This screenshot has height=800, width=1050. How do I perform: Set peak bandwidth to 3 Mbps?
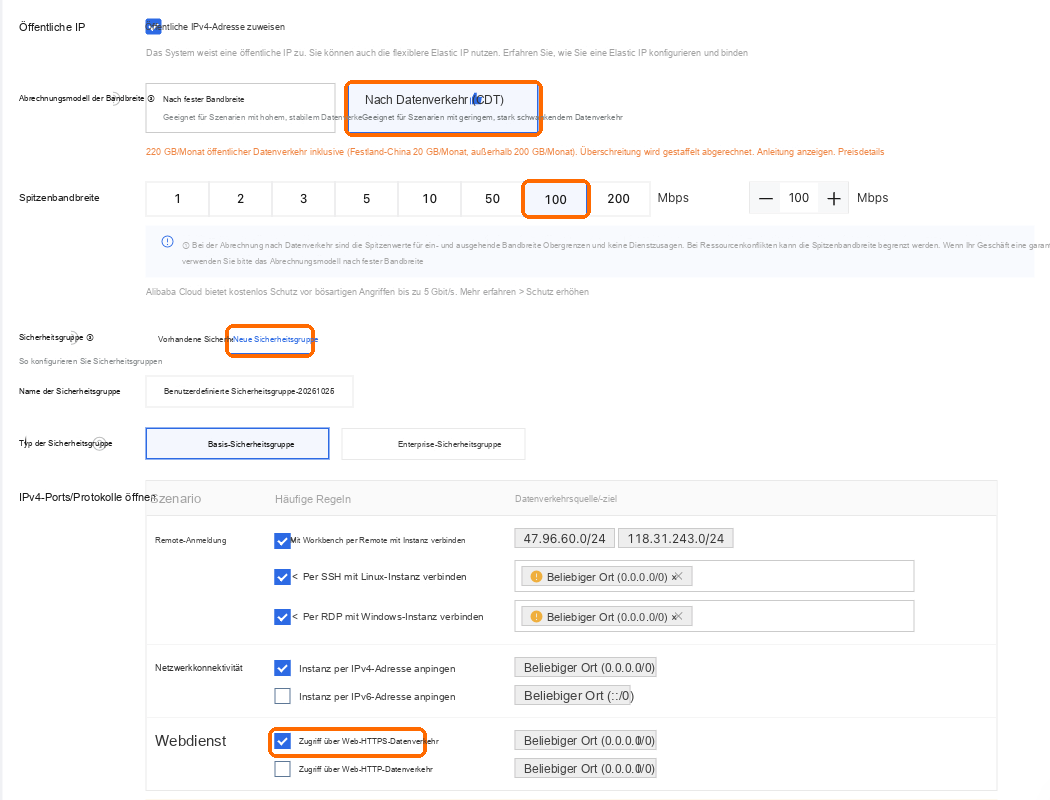point(303,199)
